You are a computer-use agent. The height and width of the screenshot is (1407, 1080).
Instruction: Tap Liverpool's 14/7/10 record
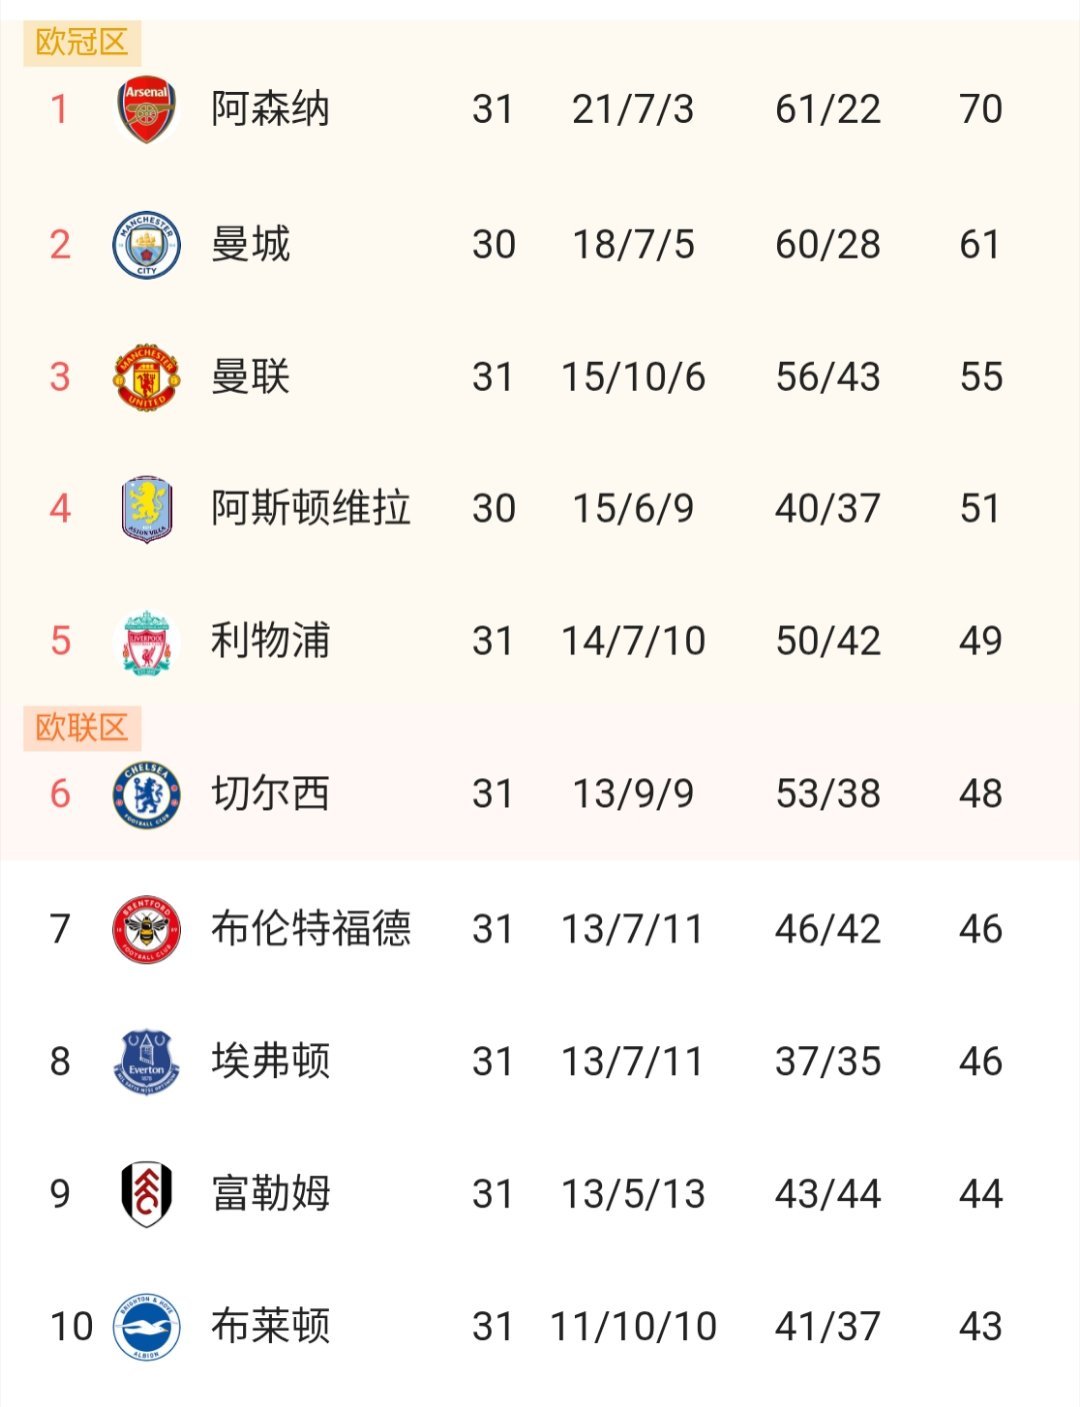pyautogui.click(x=633, y=641)
